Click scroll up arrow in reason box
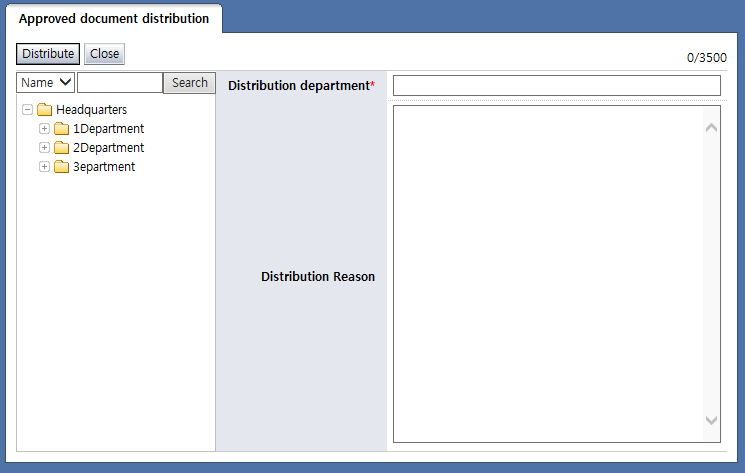This screenshot has height=473, width=745. [711, 127]
